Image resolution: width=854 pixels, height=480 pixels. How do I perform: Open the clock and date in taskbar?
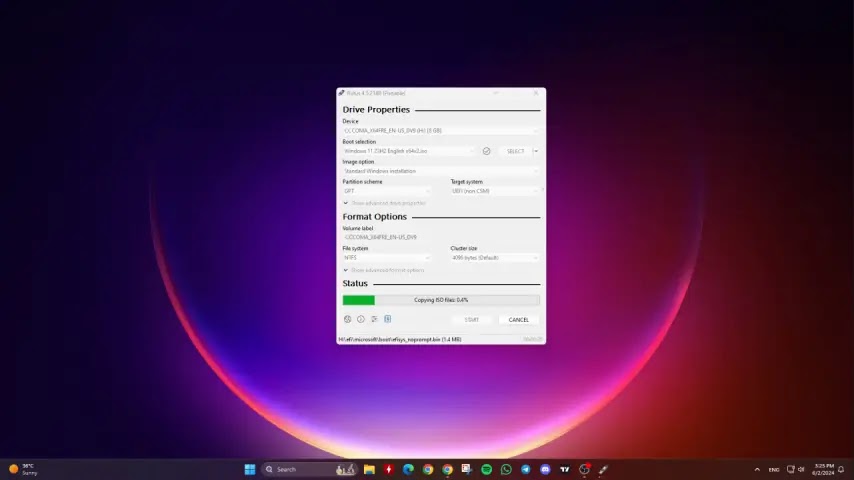823,469
